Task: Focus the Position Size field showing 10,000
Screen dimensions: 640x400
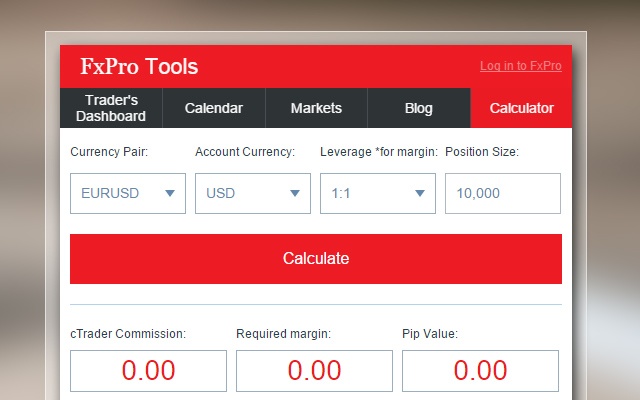Action: (503, 193)
